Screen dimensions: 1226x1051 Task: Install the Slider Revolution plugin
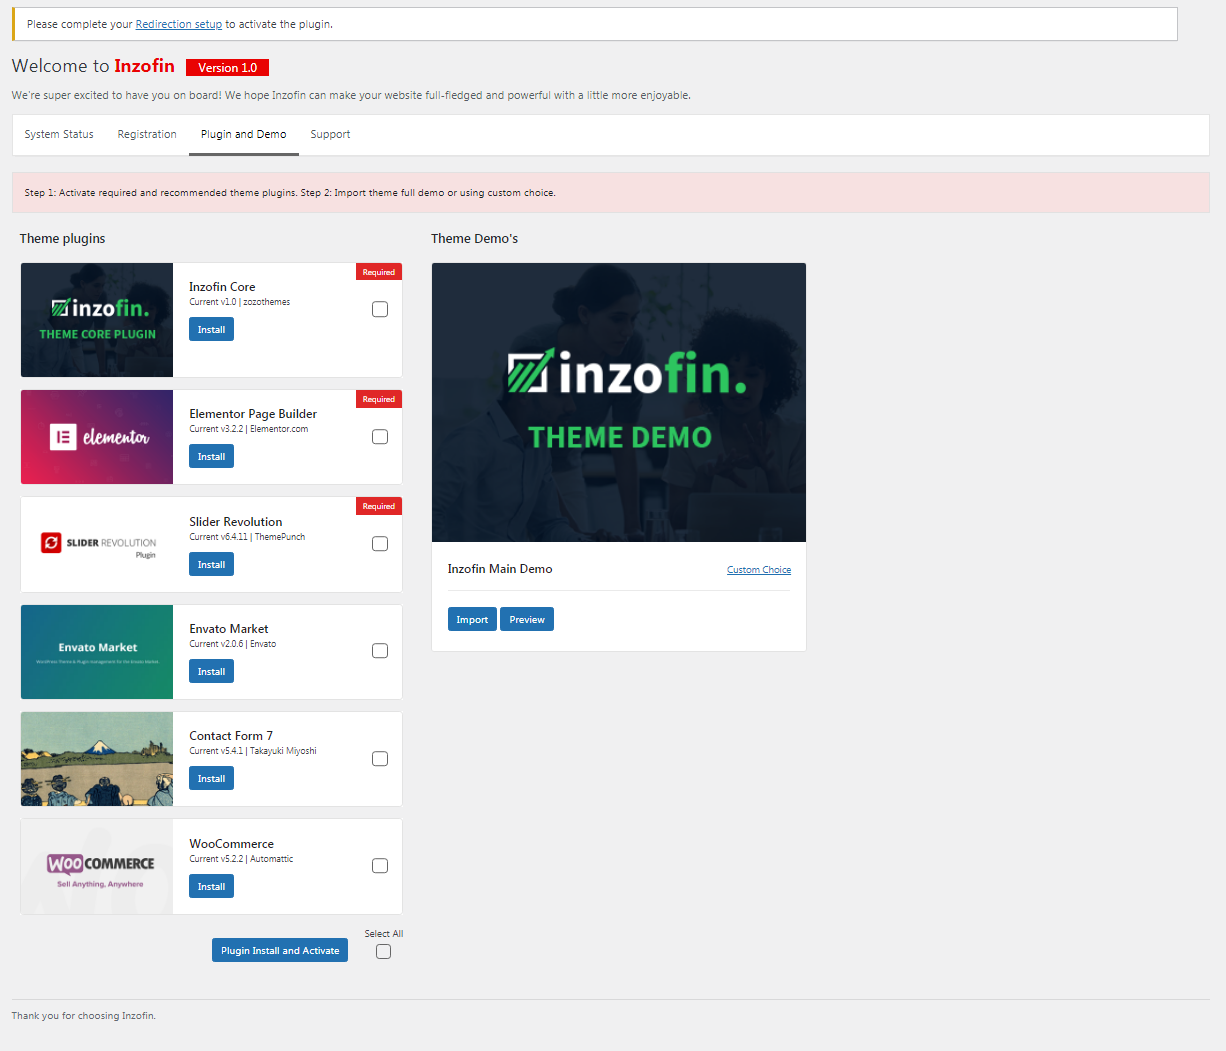(x=211, y=565)
